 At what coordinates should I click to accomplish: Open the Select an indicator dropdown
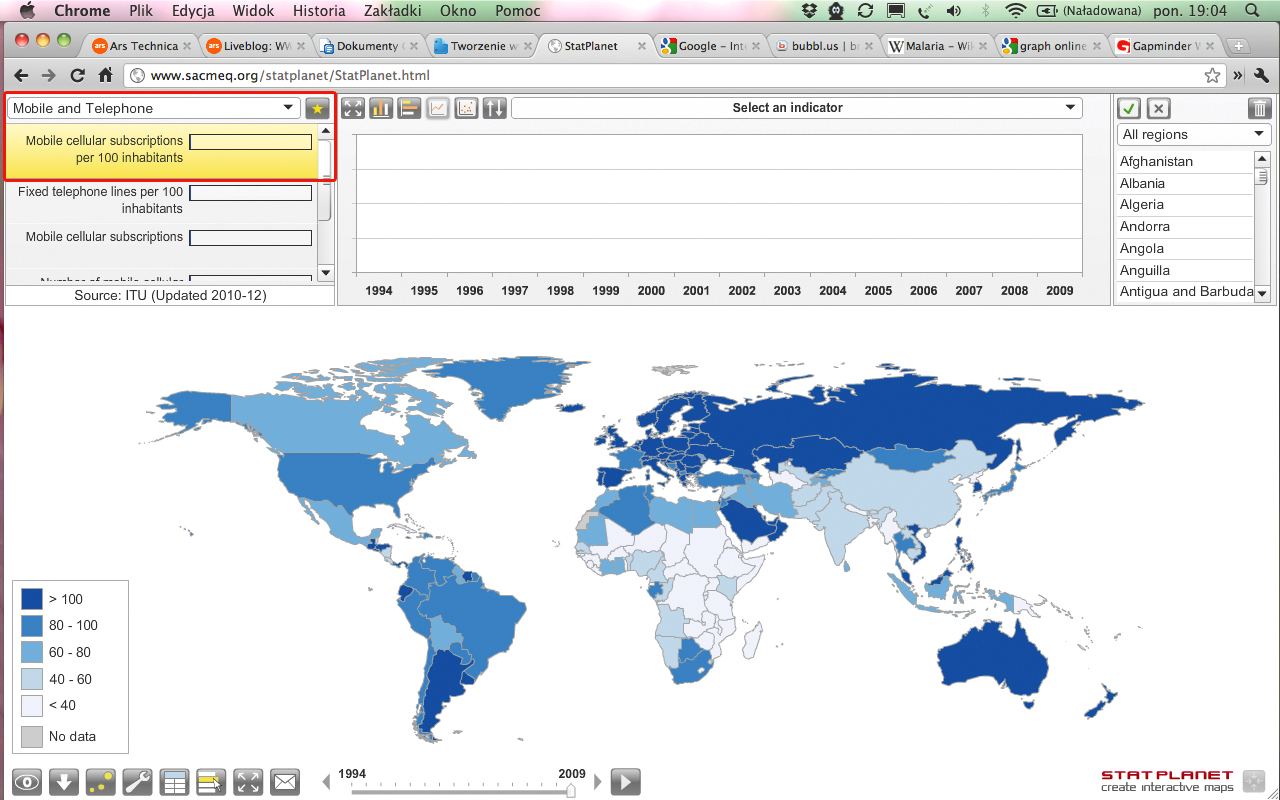tap(796, 108)
